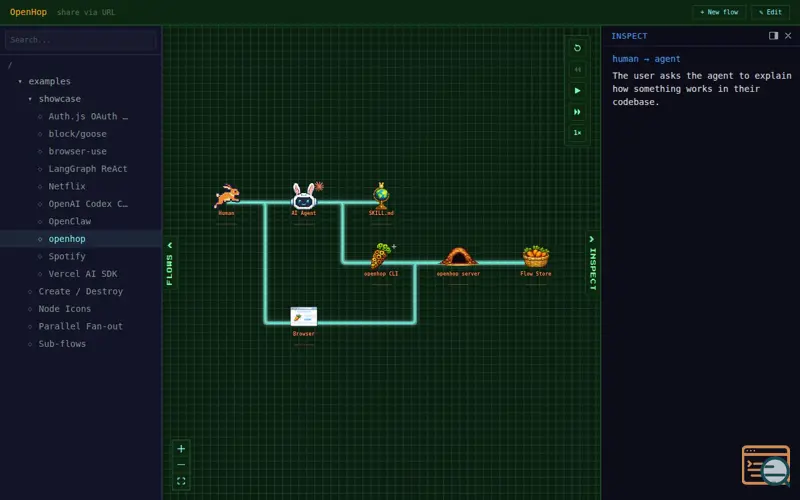Click the SKILL.md globe node
This screenshot has height=500, width=800.
coord(381,196)
